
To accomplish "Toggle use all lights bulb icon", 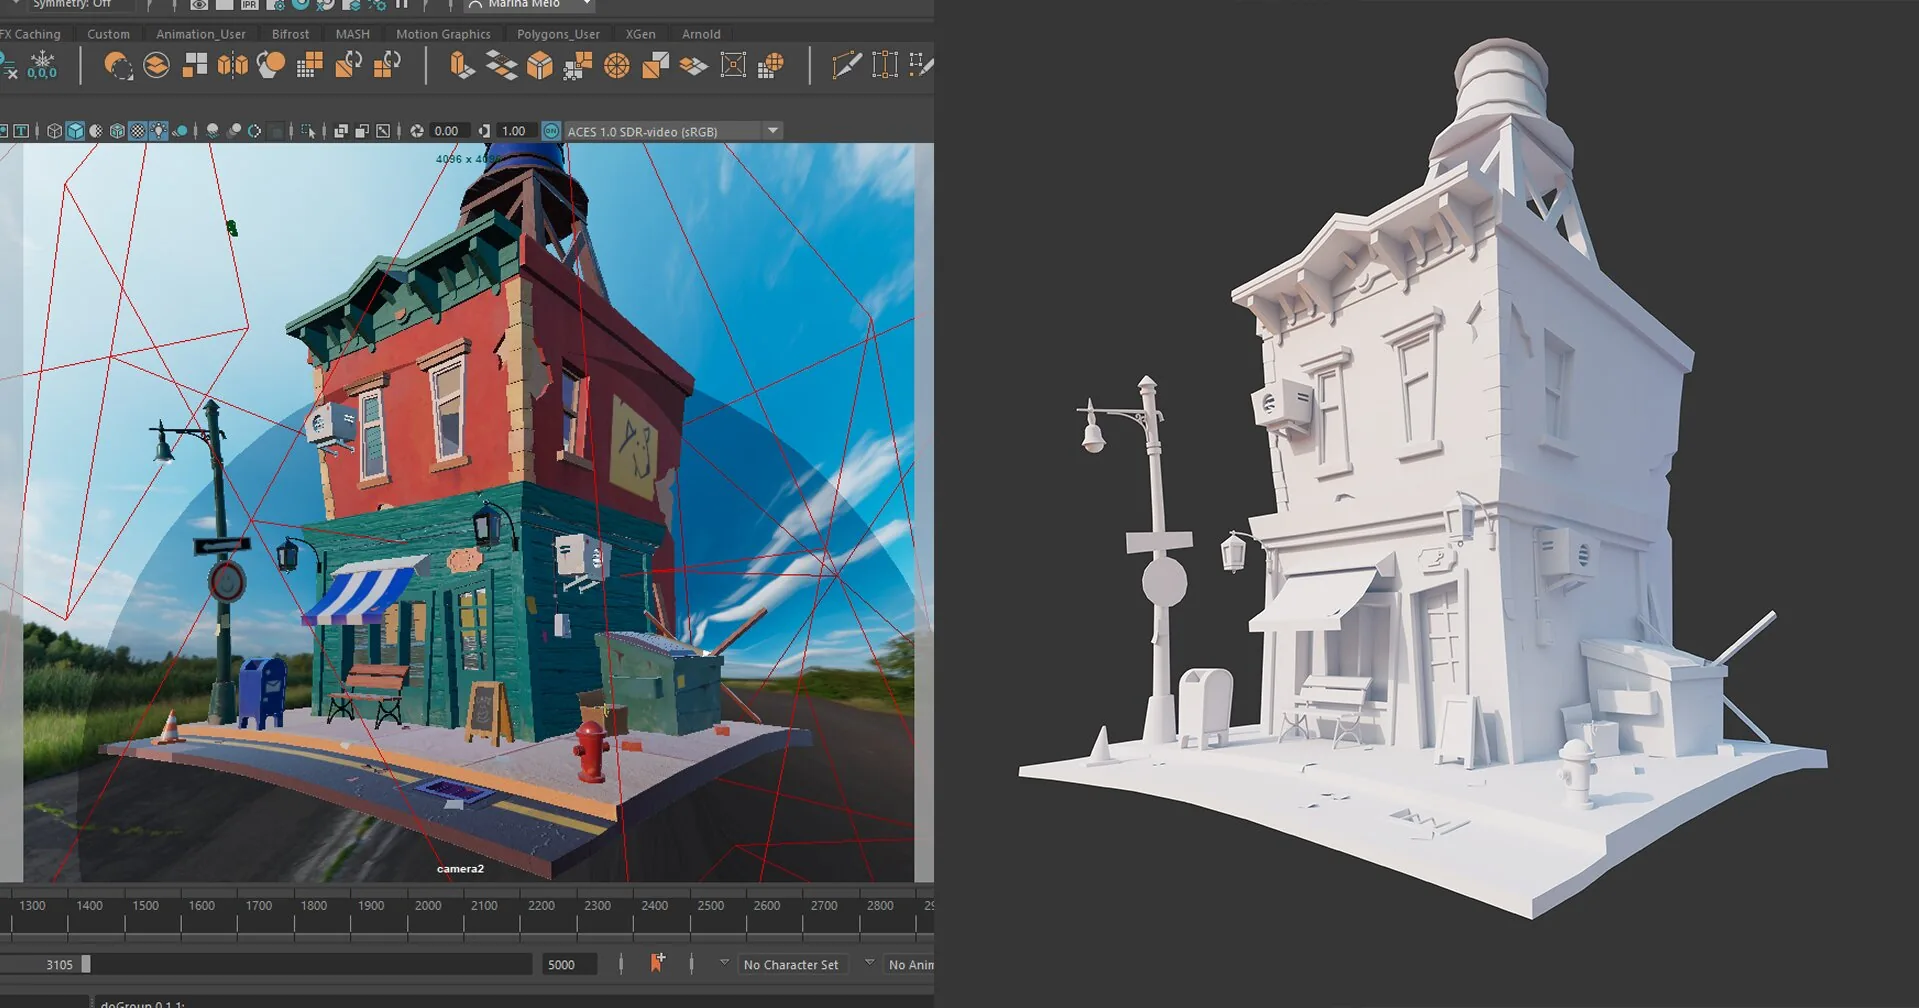I will (x=159, y=131).
